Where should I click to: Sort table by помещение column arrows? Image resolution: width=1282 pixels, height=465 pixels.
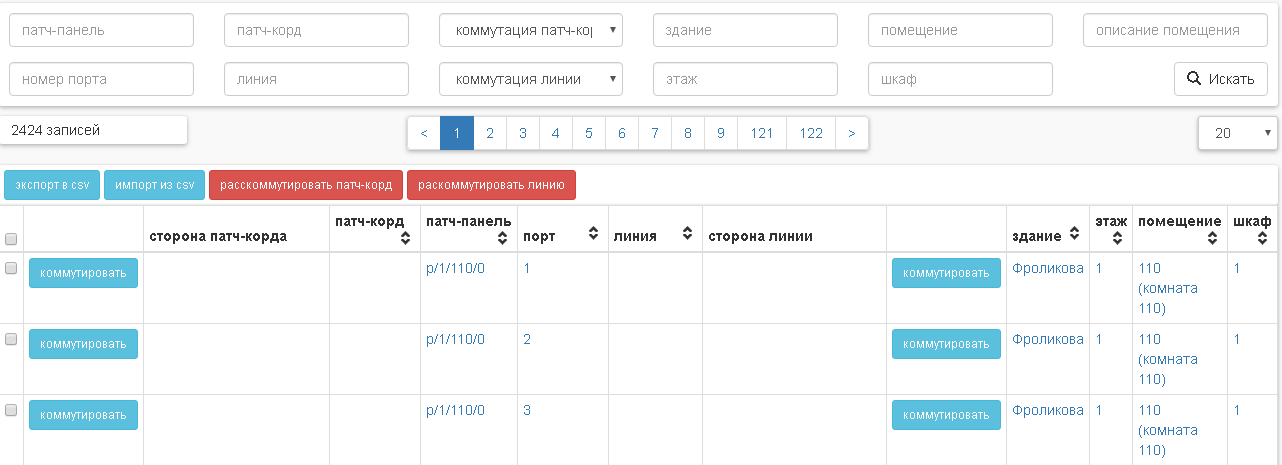point(1211,238)
